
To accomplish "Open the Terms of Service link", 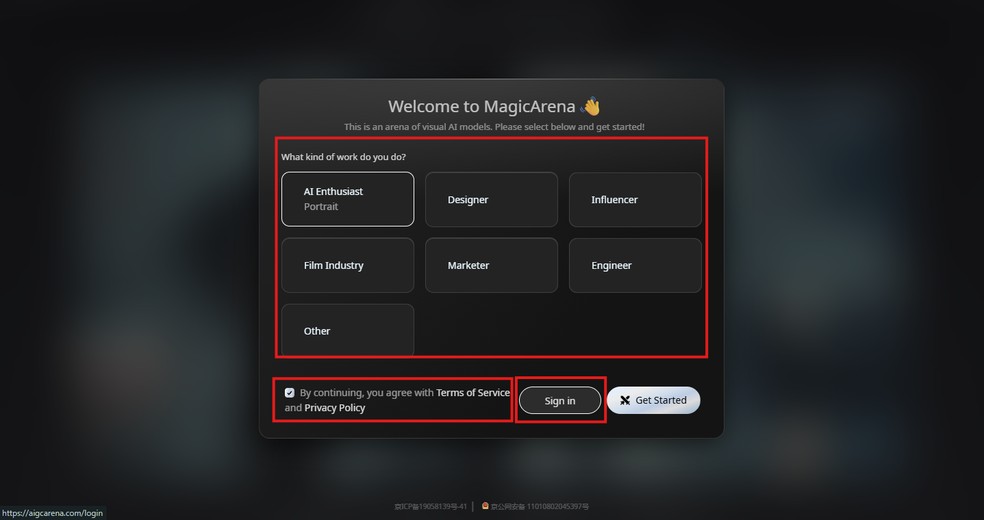I will coord(473,393).
